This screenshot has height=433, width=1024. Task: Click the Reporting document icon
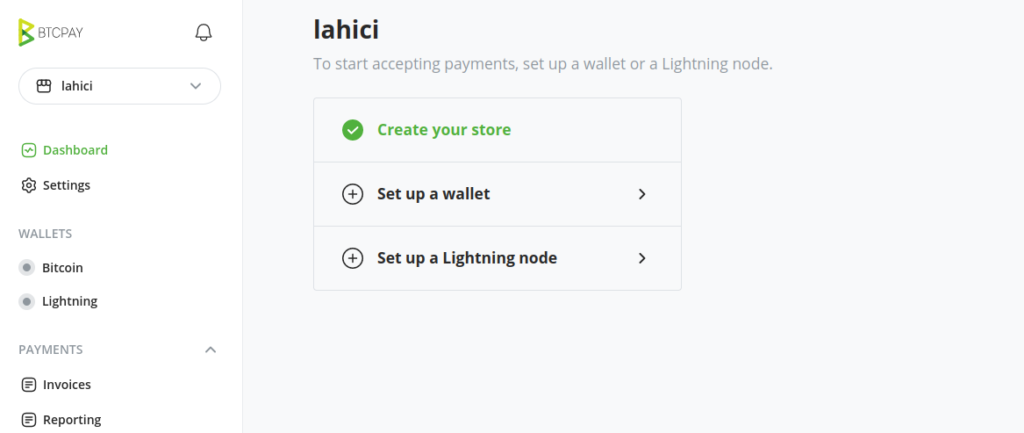coord(29,419)
